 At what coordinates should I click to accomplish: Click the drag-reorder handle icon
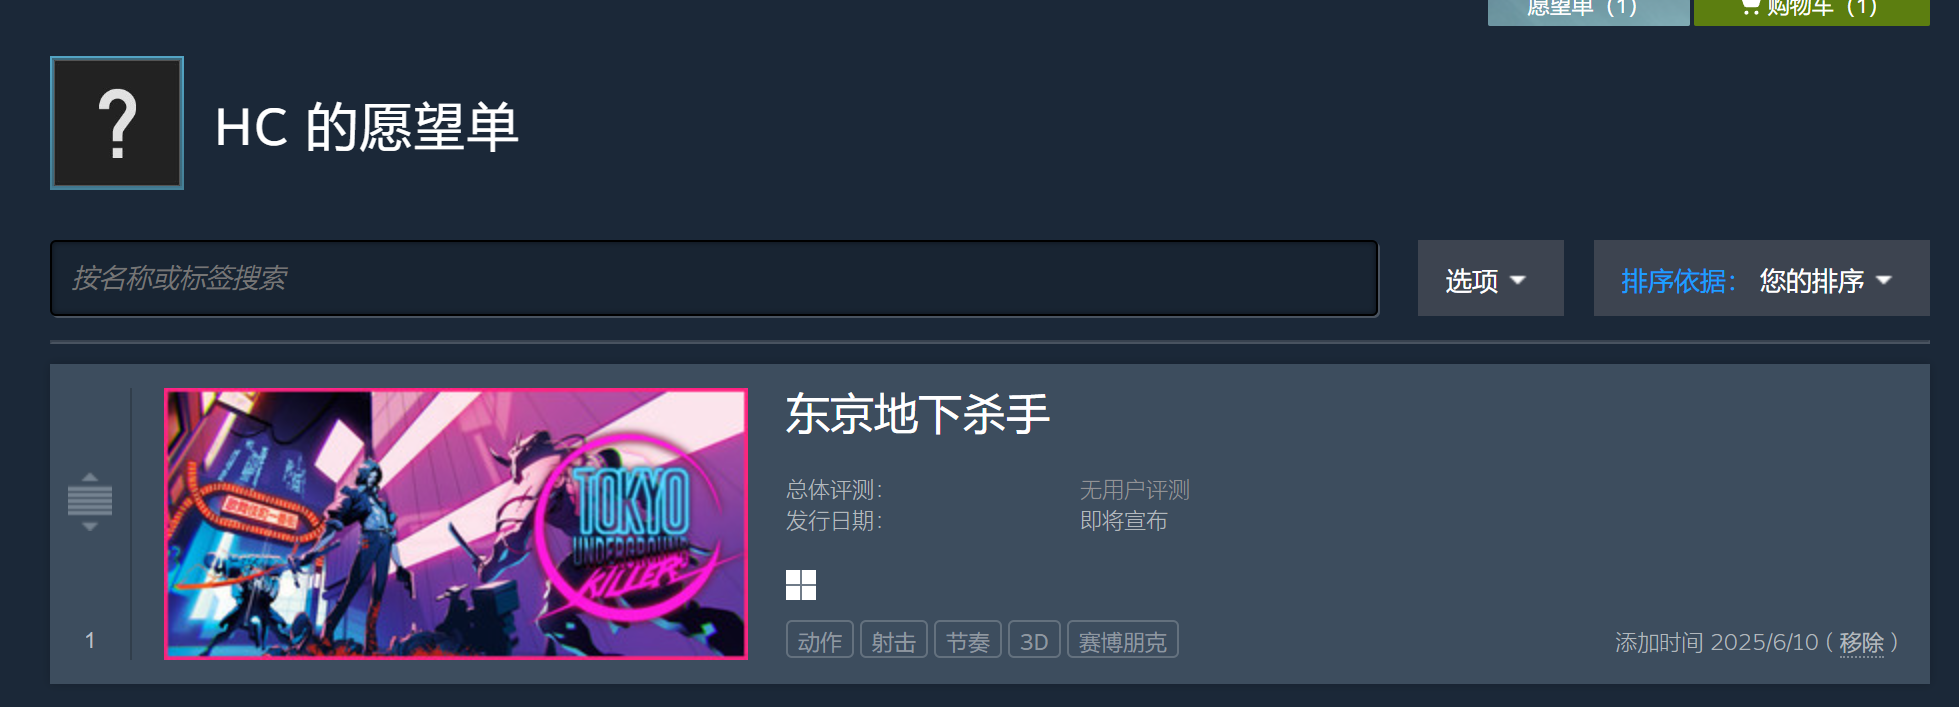(90, 501)
